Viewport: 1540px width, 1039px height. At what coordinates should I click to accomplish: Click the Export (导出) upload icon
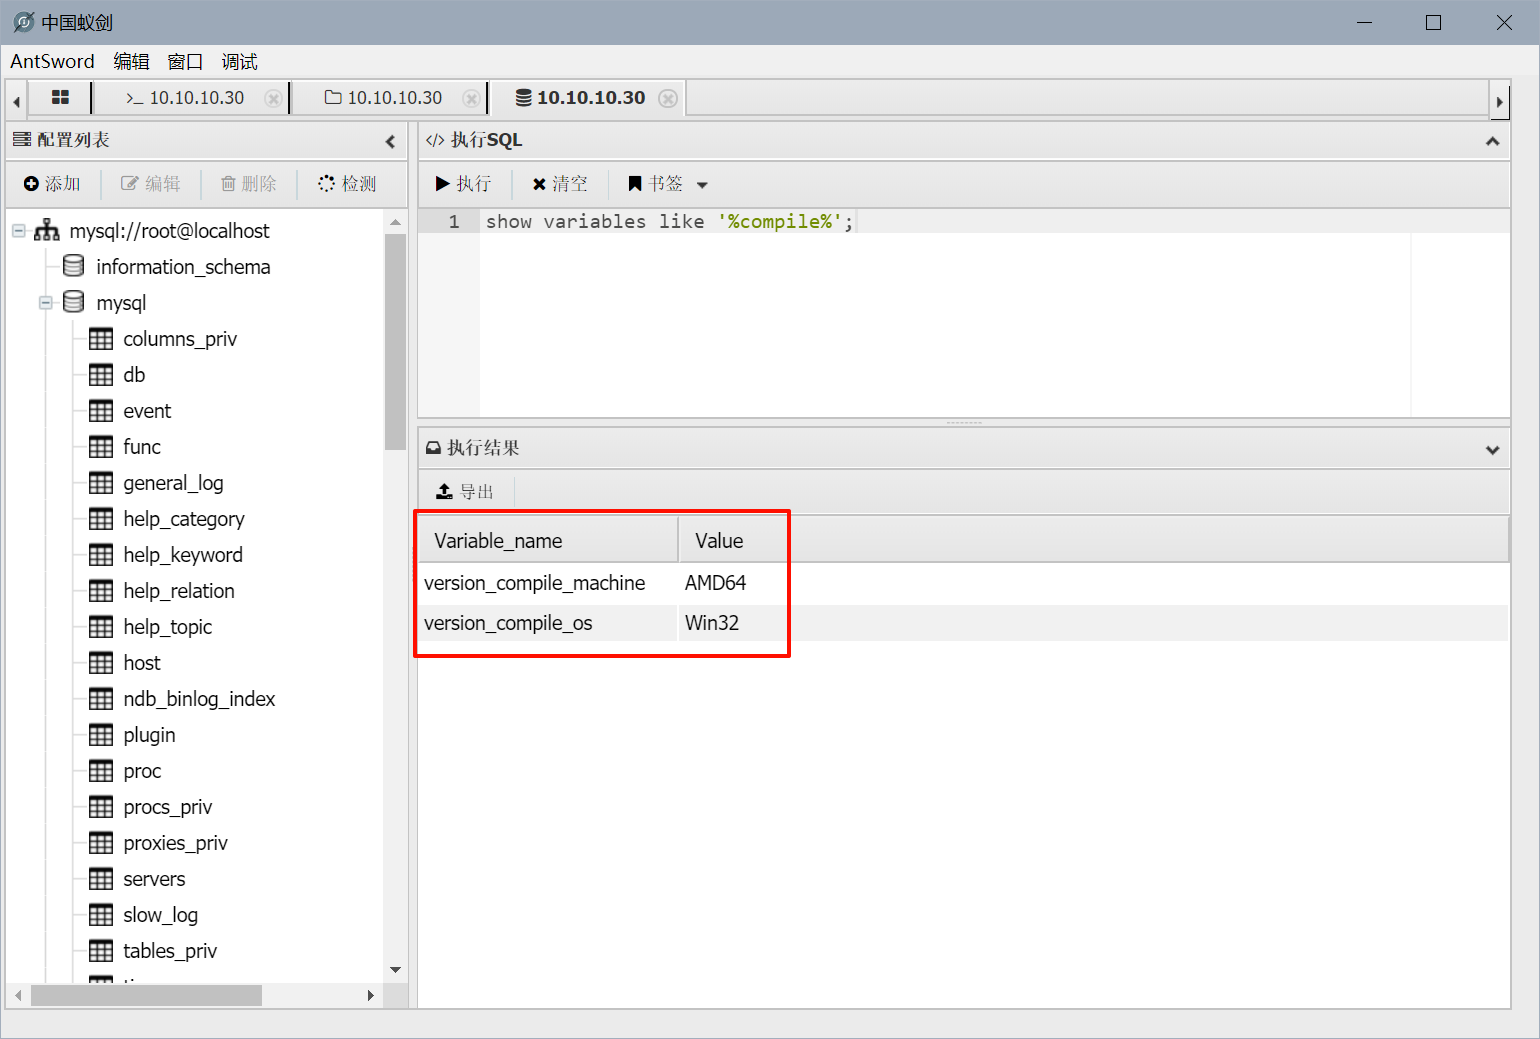[x=445, y=492]
